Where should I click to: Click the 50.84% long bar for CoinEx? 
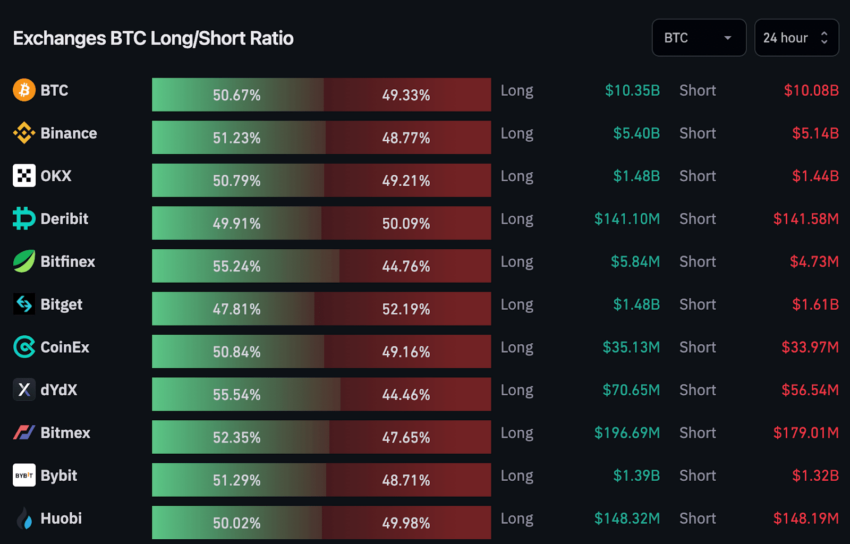pos(238,352)
